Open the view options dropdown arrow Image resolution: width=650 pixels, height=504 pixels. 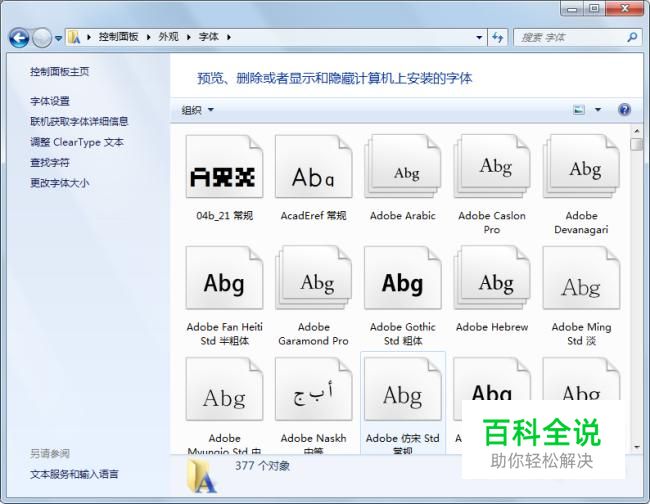(x=598, y=110)
